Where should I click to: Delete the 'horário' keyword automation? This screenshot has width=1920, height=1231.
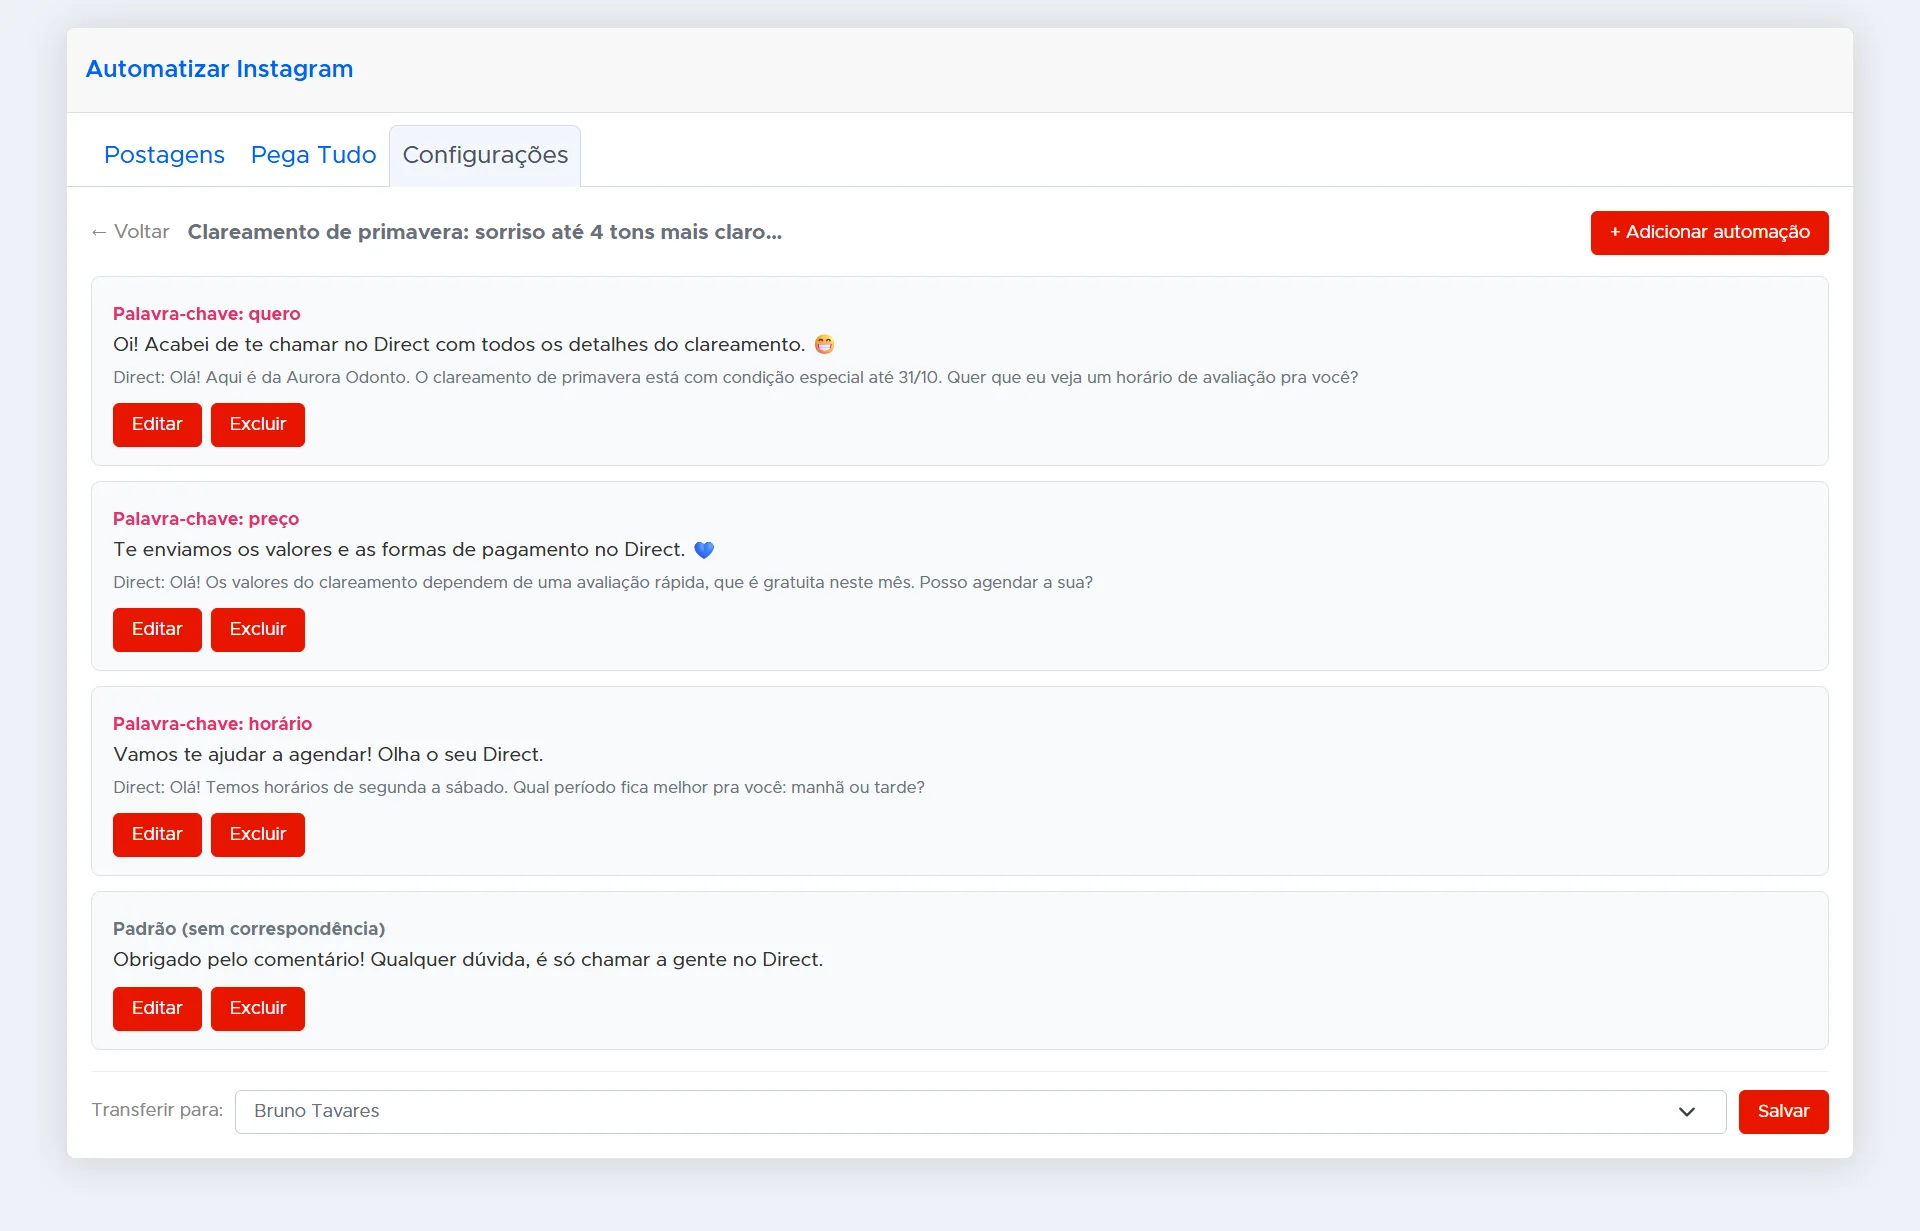(257, 834)
